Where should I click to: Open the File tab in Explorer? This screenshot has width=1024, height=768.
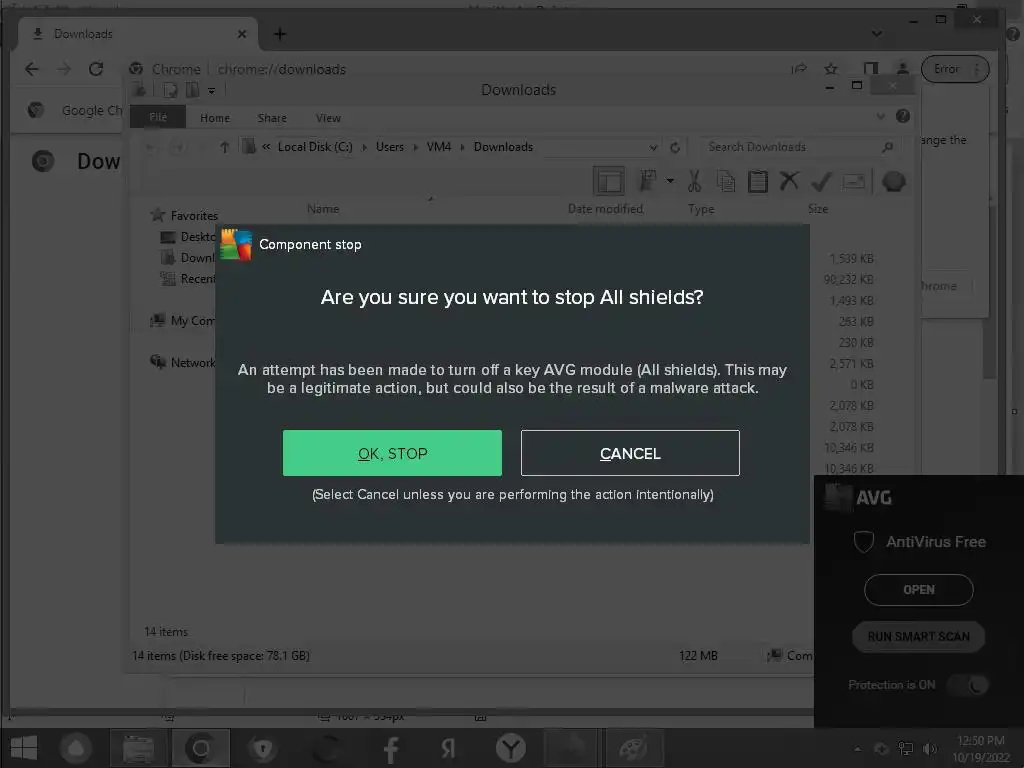(x=158, y=118)
